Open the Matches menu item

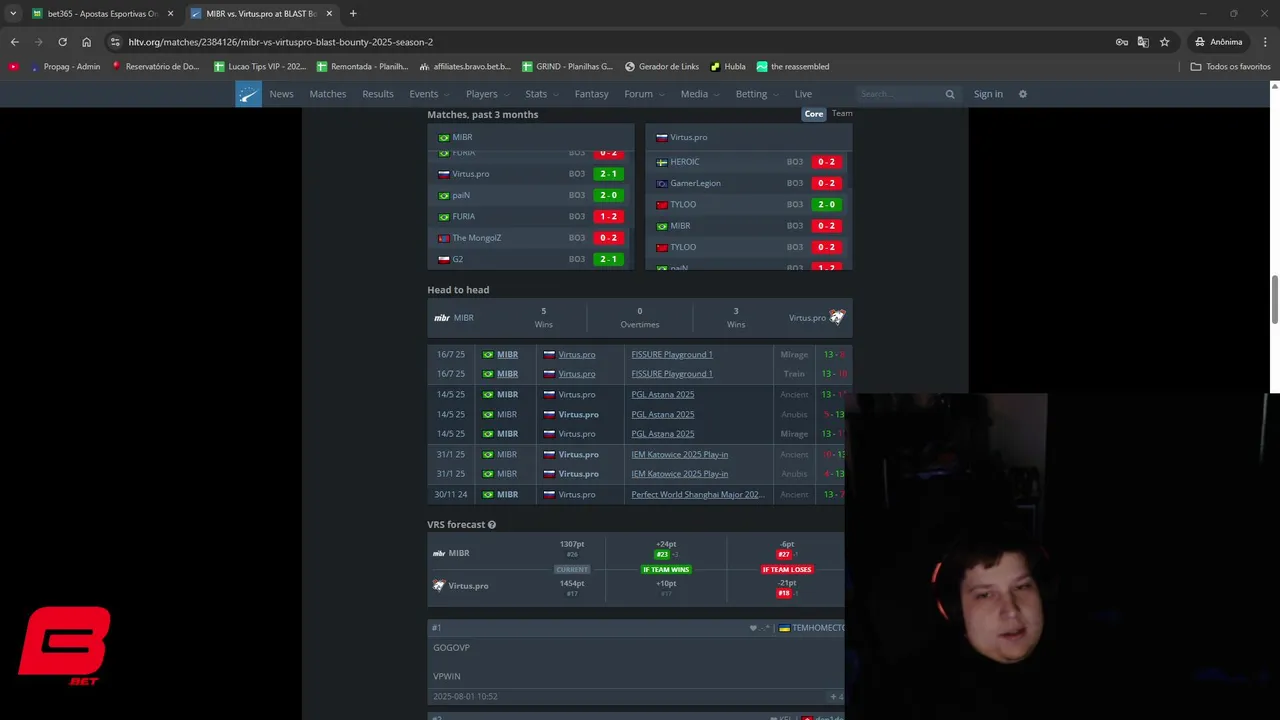[327, 94]
